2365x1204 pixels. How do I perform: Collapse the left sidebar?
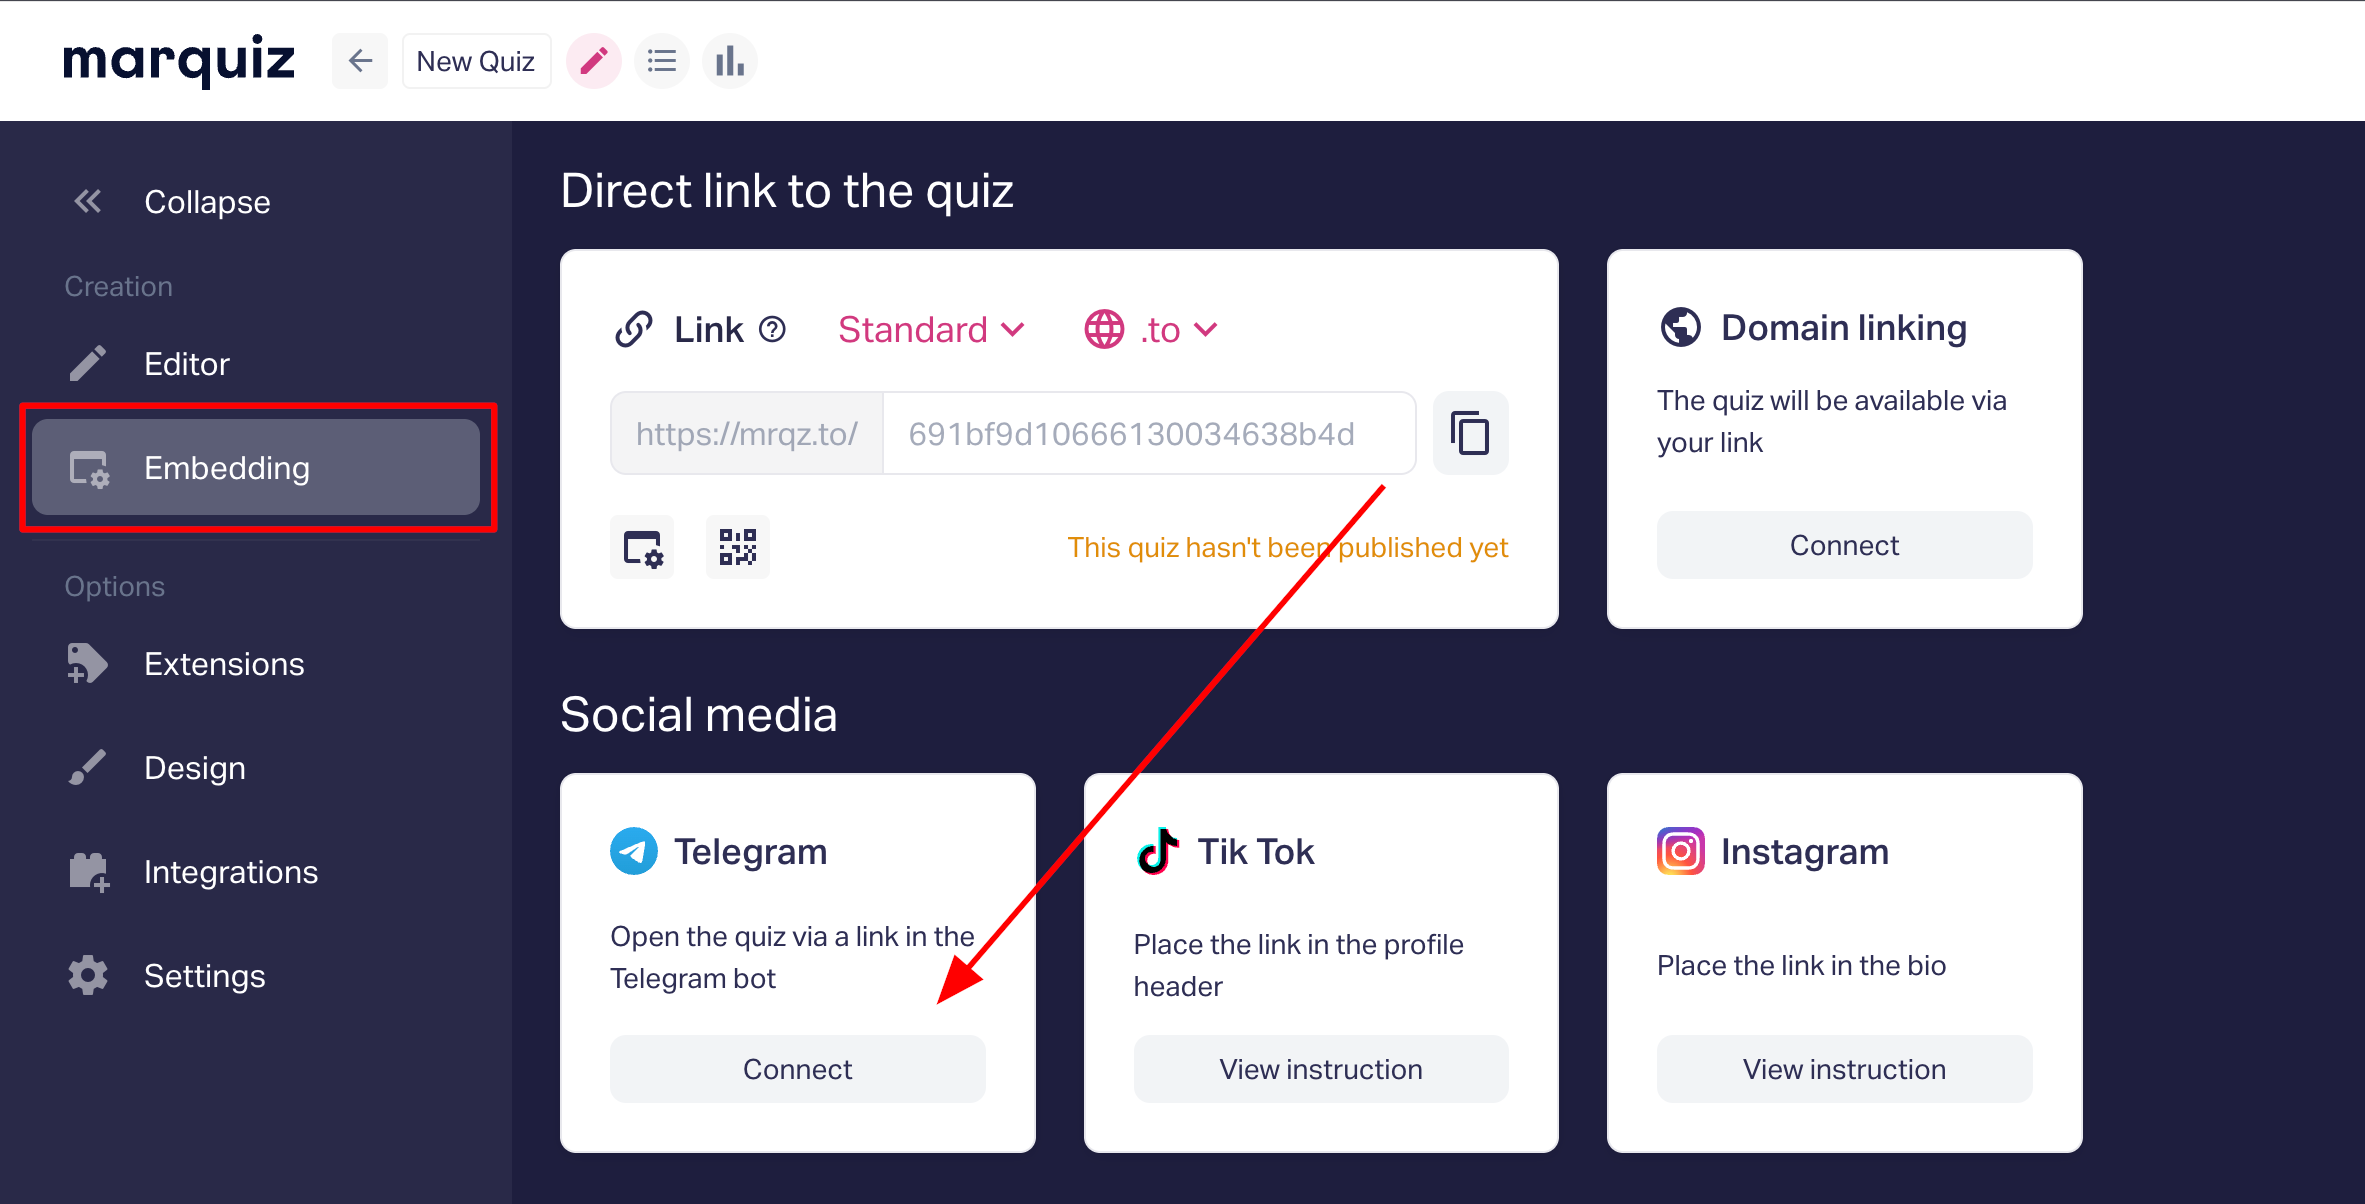coord(170,202)
